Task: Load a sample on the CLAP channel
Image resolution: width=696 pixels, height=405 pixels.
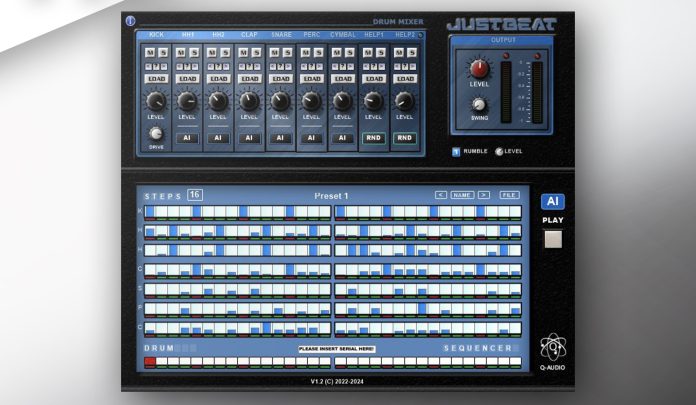Action: (249, 78)
